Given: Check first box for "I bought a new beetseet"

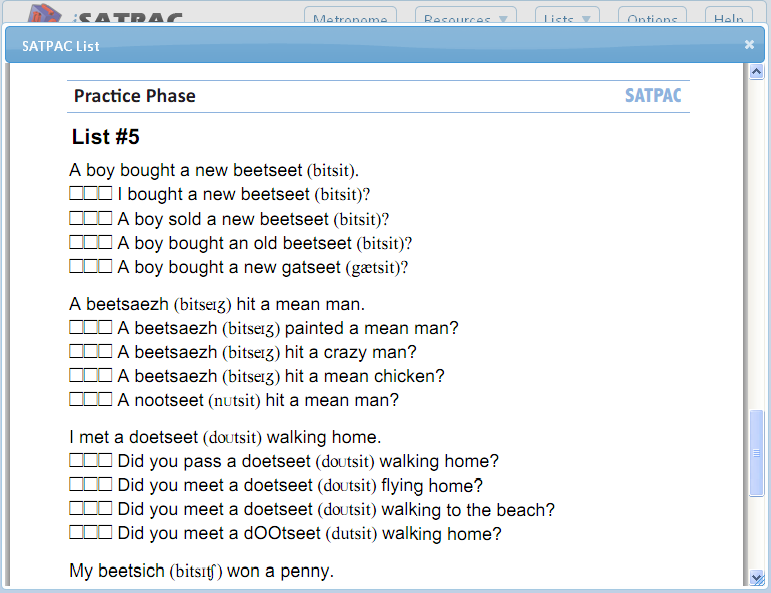Looking at the screenshot, I should 76,193.
